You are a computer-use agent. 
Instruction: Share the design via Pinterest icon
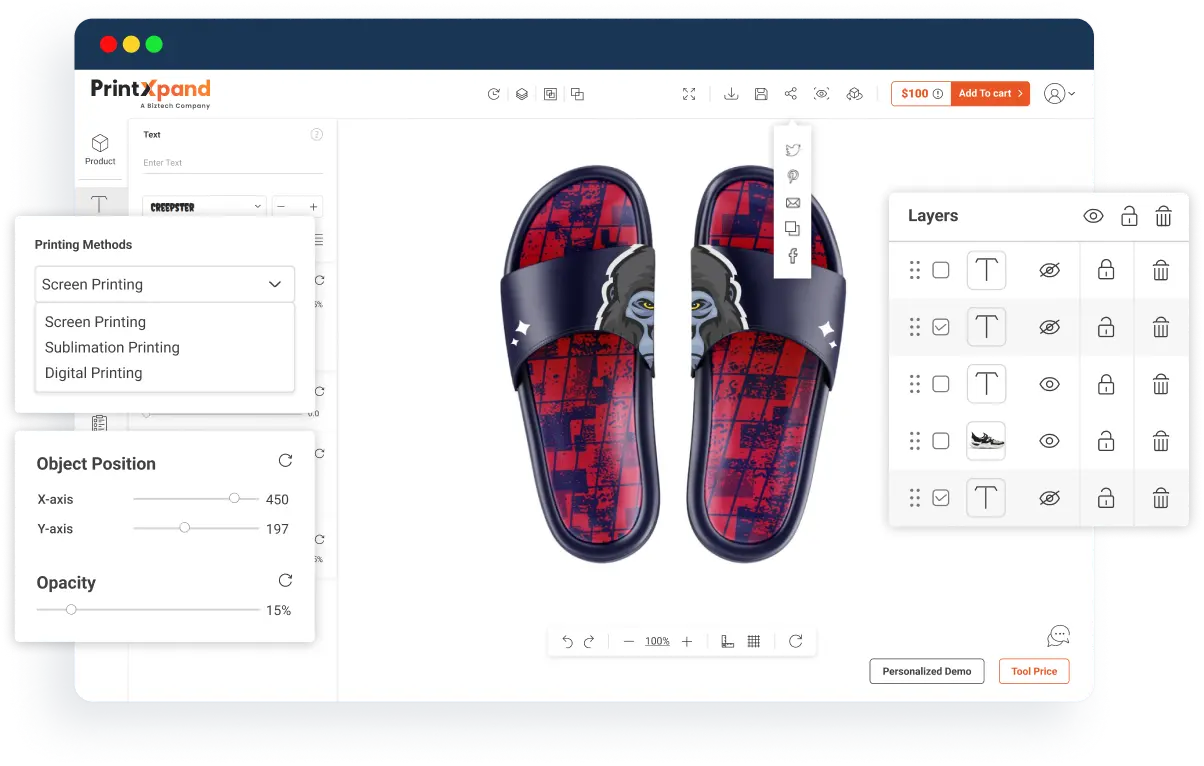pyautogui.click(x=793, y=177)
